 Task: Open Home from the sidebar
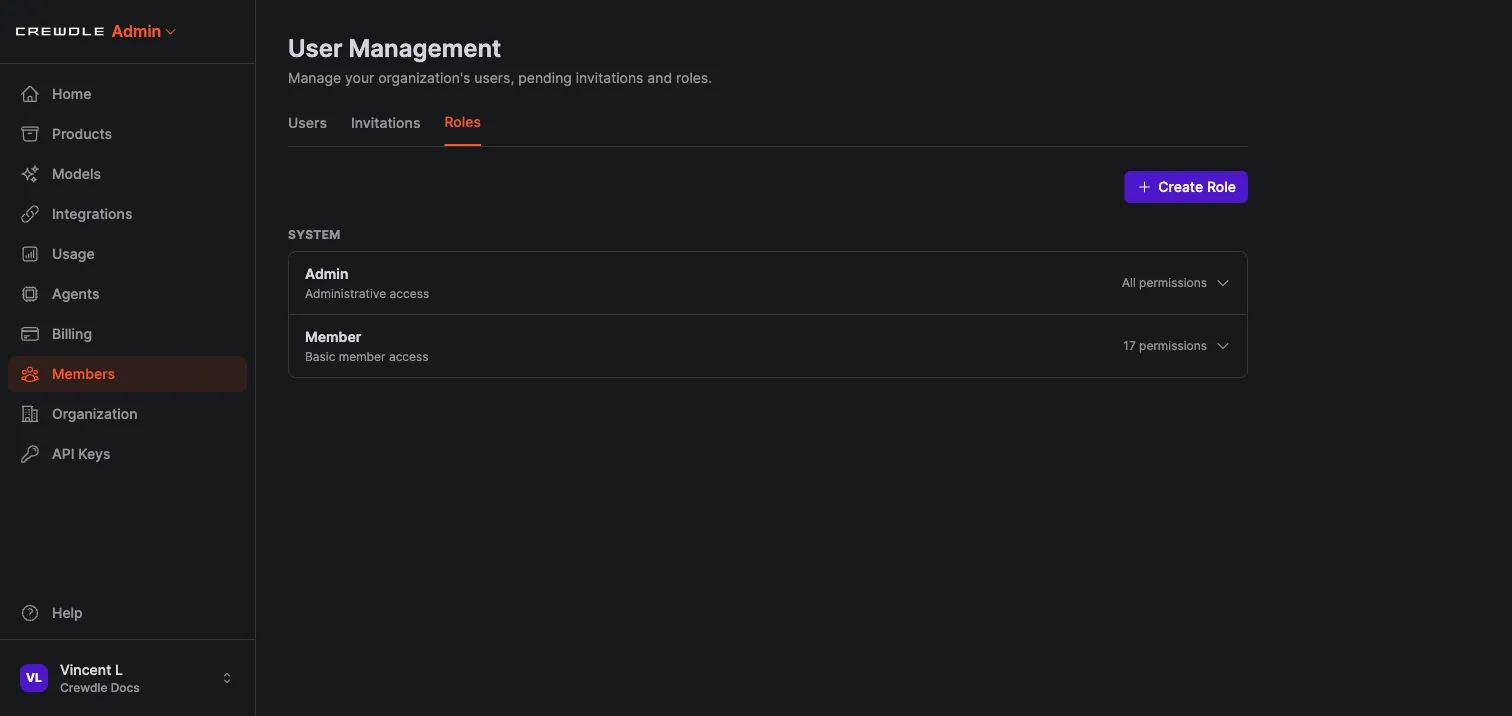point(127,94)
